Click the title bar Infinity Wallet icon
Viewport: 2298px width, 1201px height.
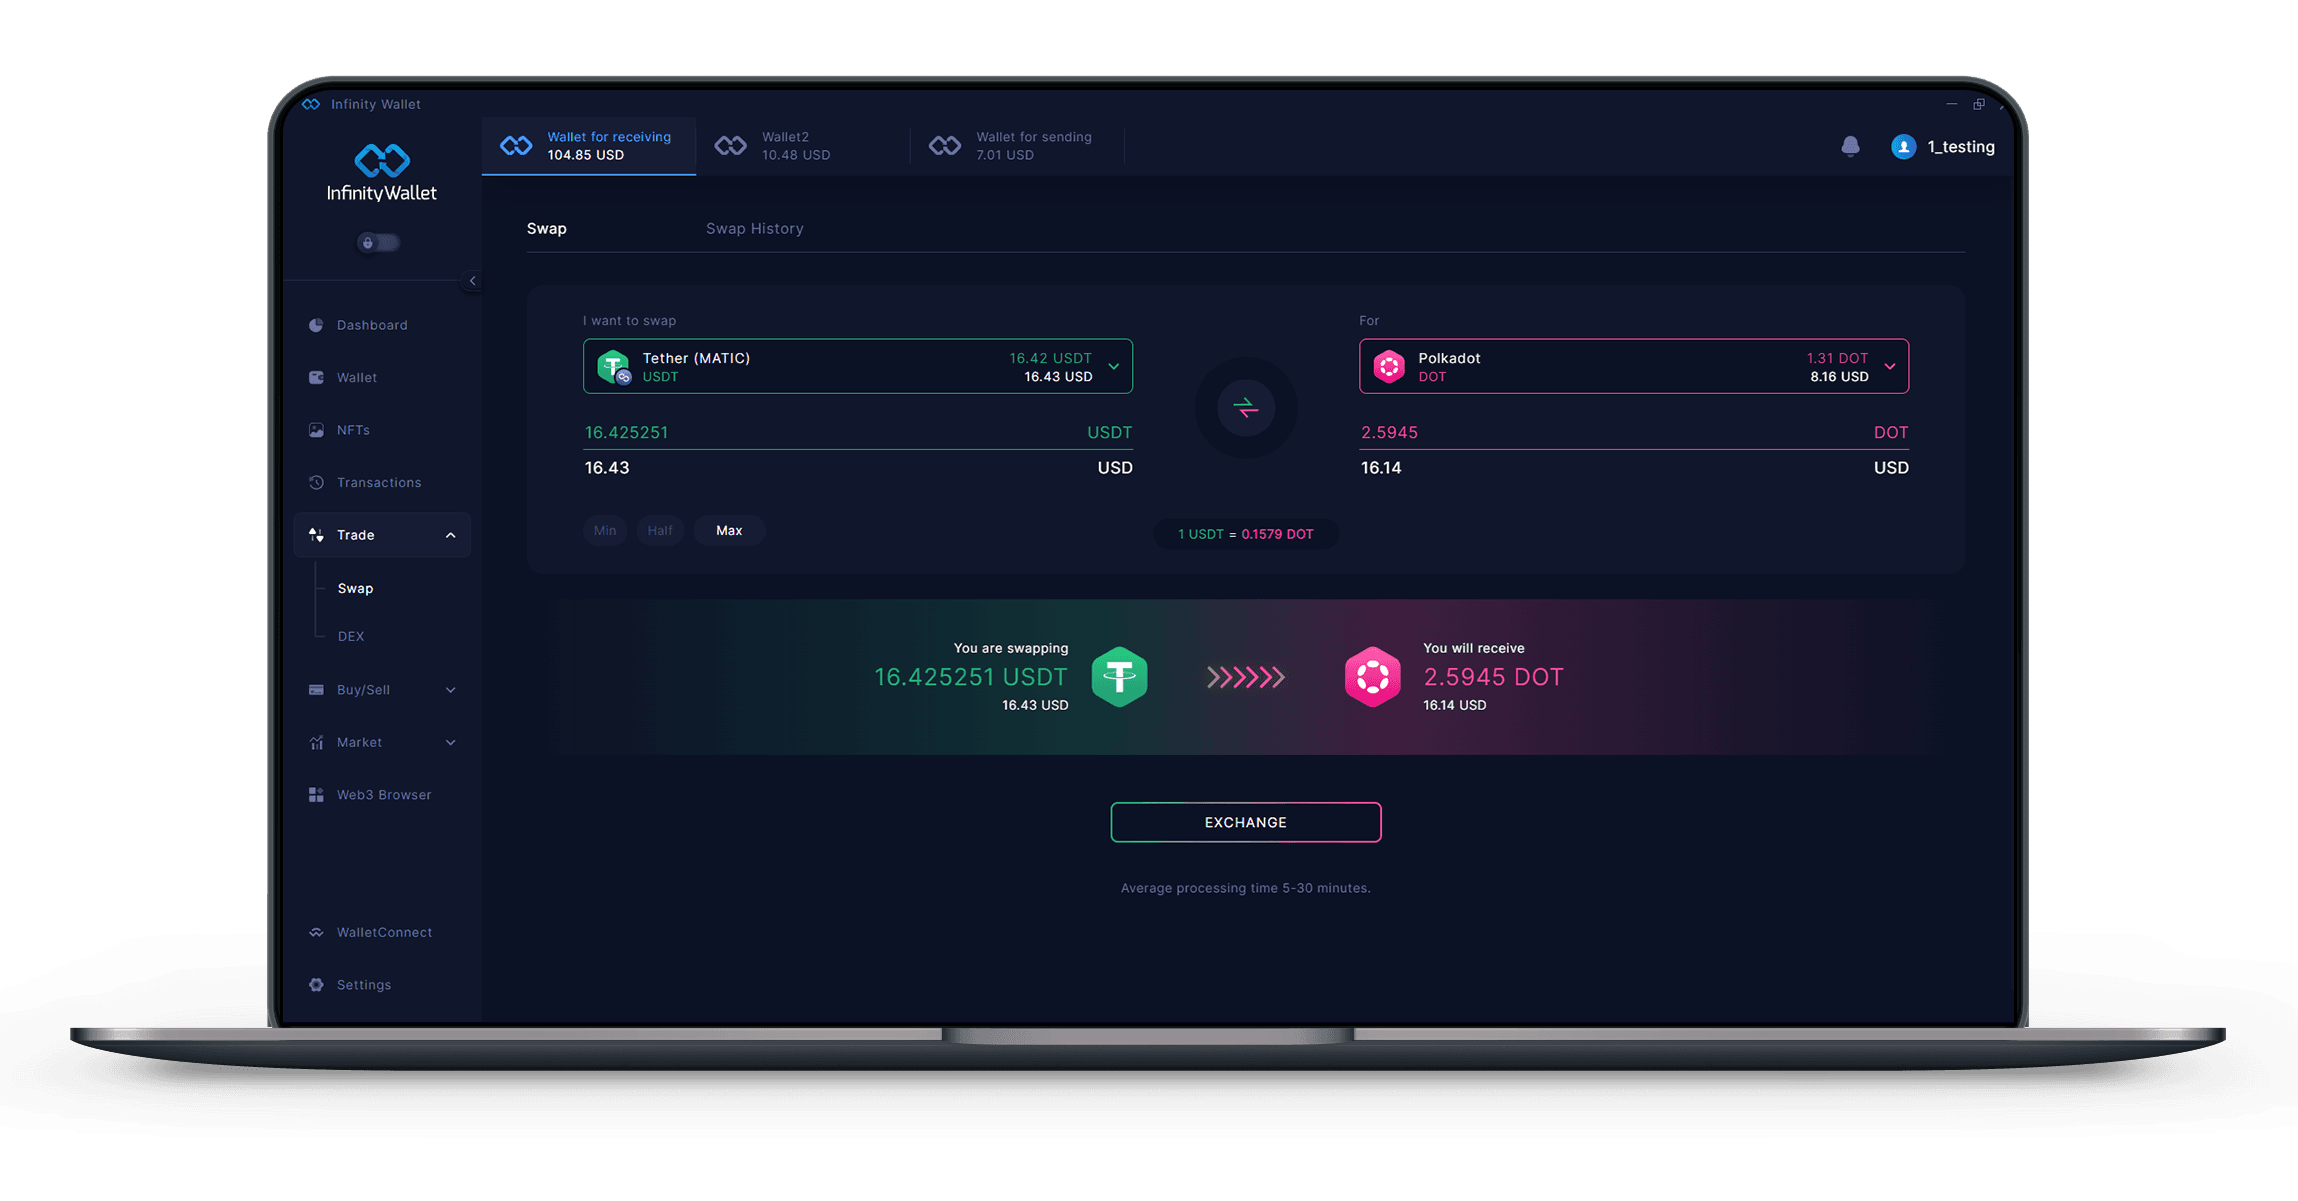pos(311,104)
